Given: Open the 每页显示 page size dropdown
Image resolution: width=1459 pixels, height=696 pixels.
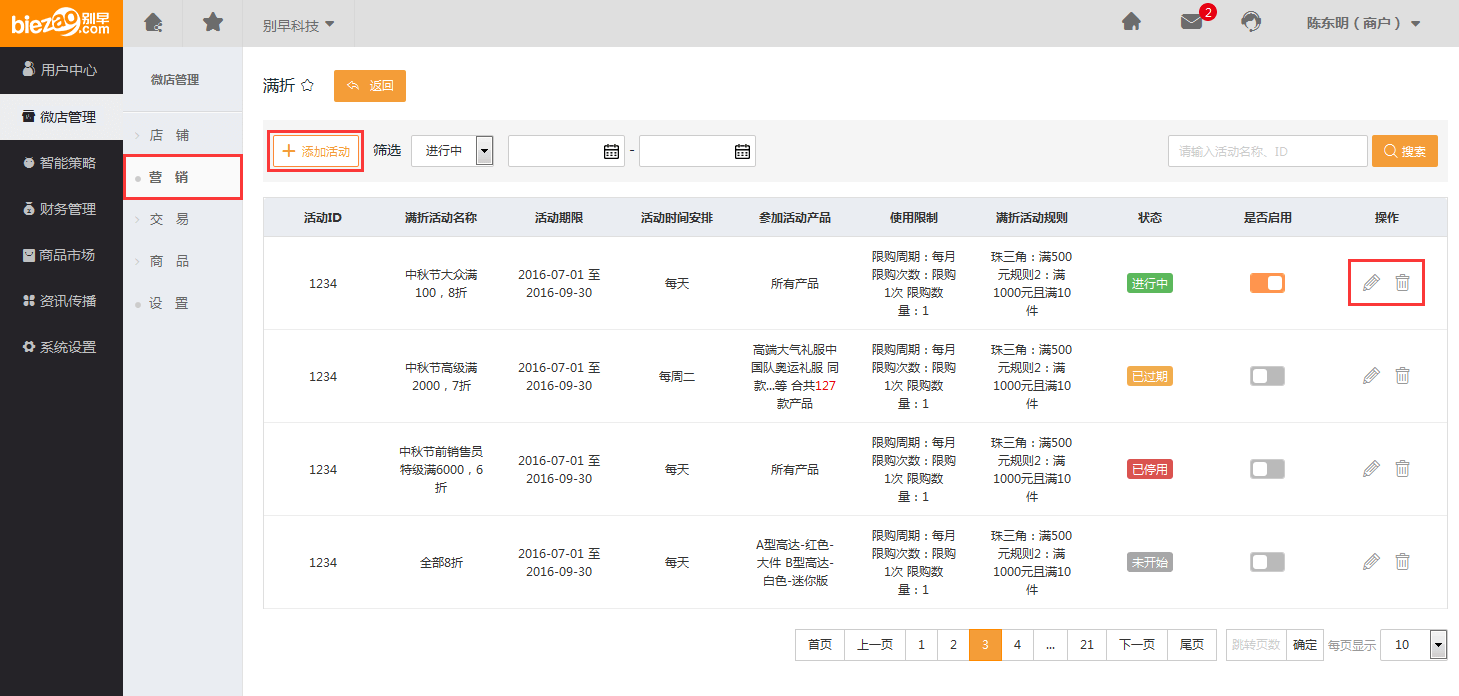Looking at the screenshot, I should 1413,645.
